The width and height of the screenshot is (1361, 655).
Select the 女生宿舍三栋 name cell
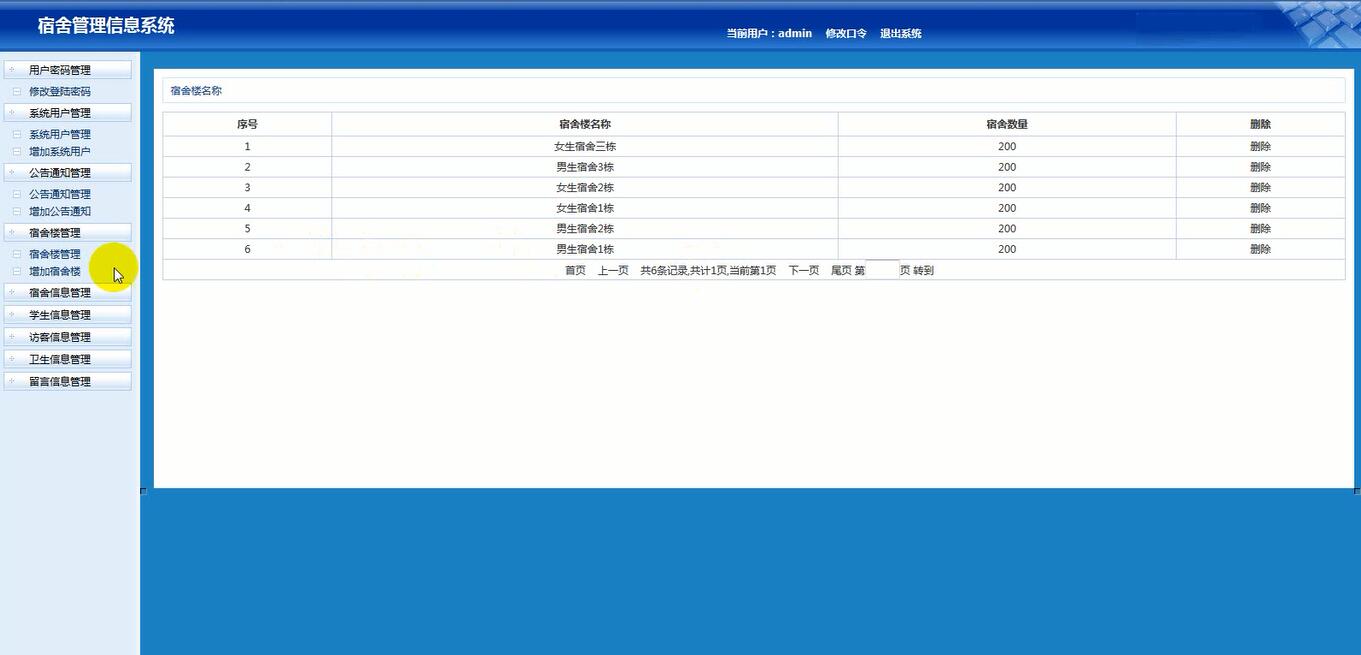(585, 146)
